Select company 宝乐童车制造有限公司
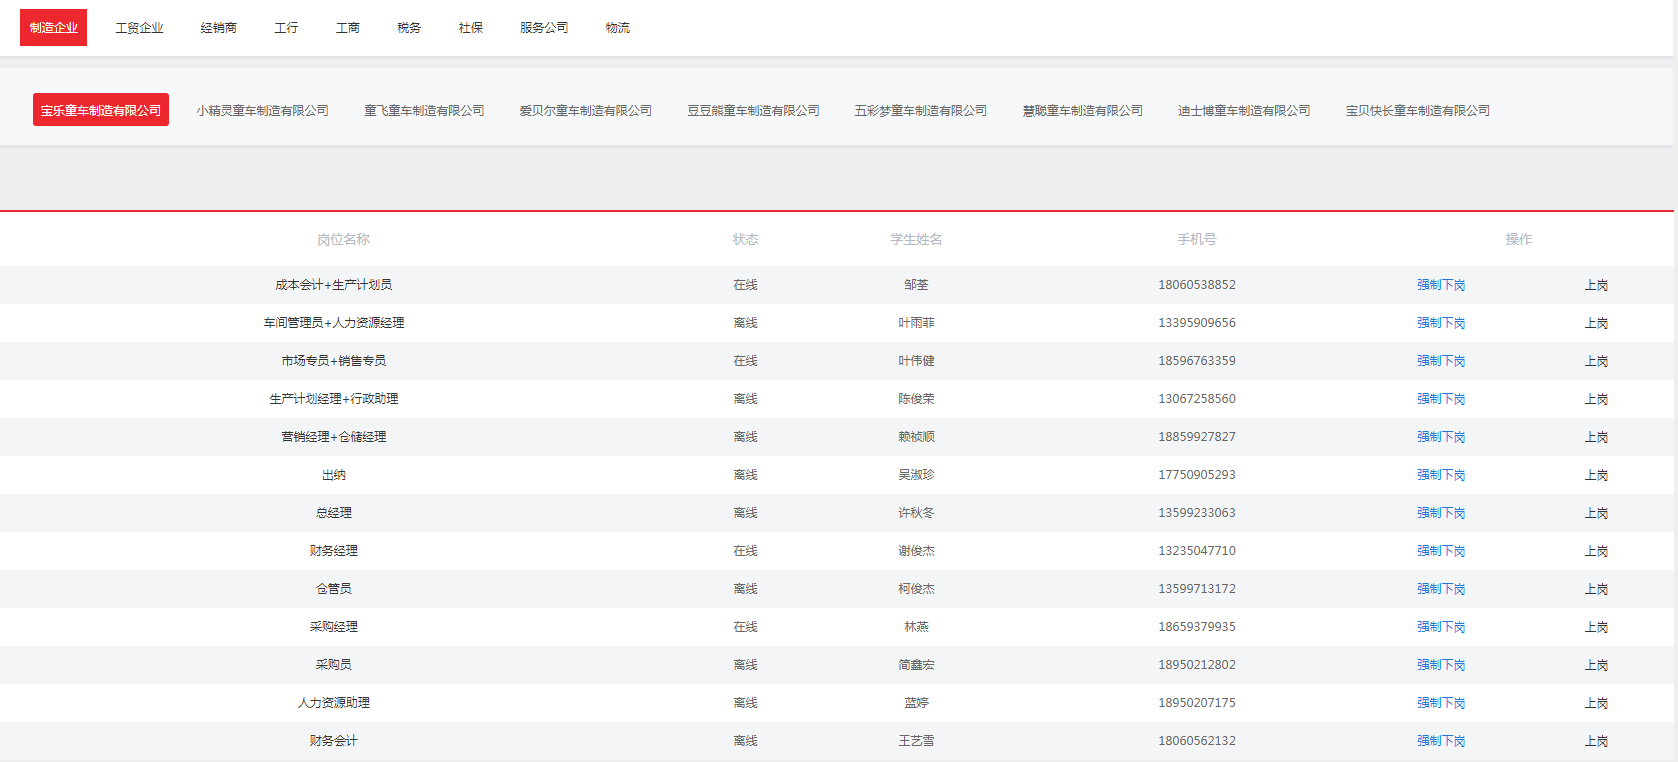 (101, 110)
